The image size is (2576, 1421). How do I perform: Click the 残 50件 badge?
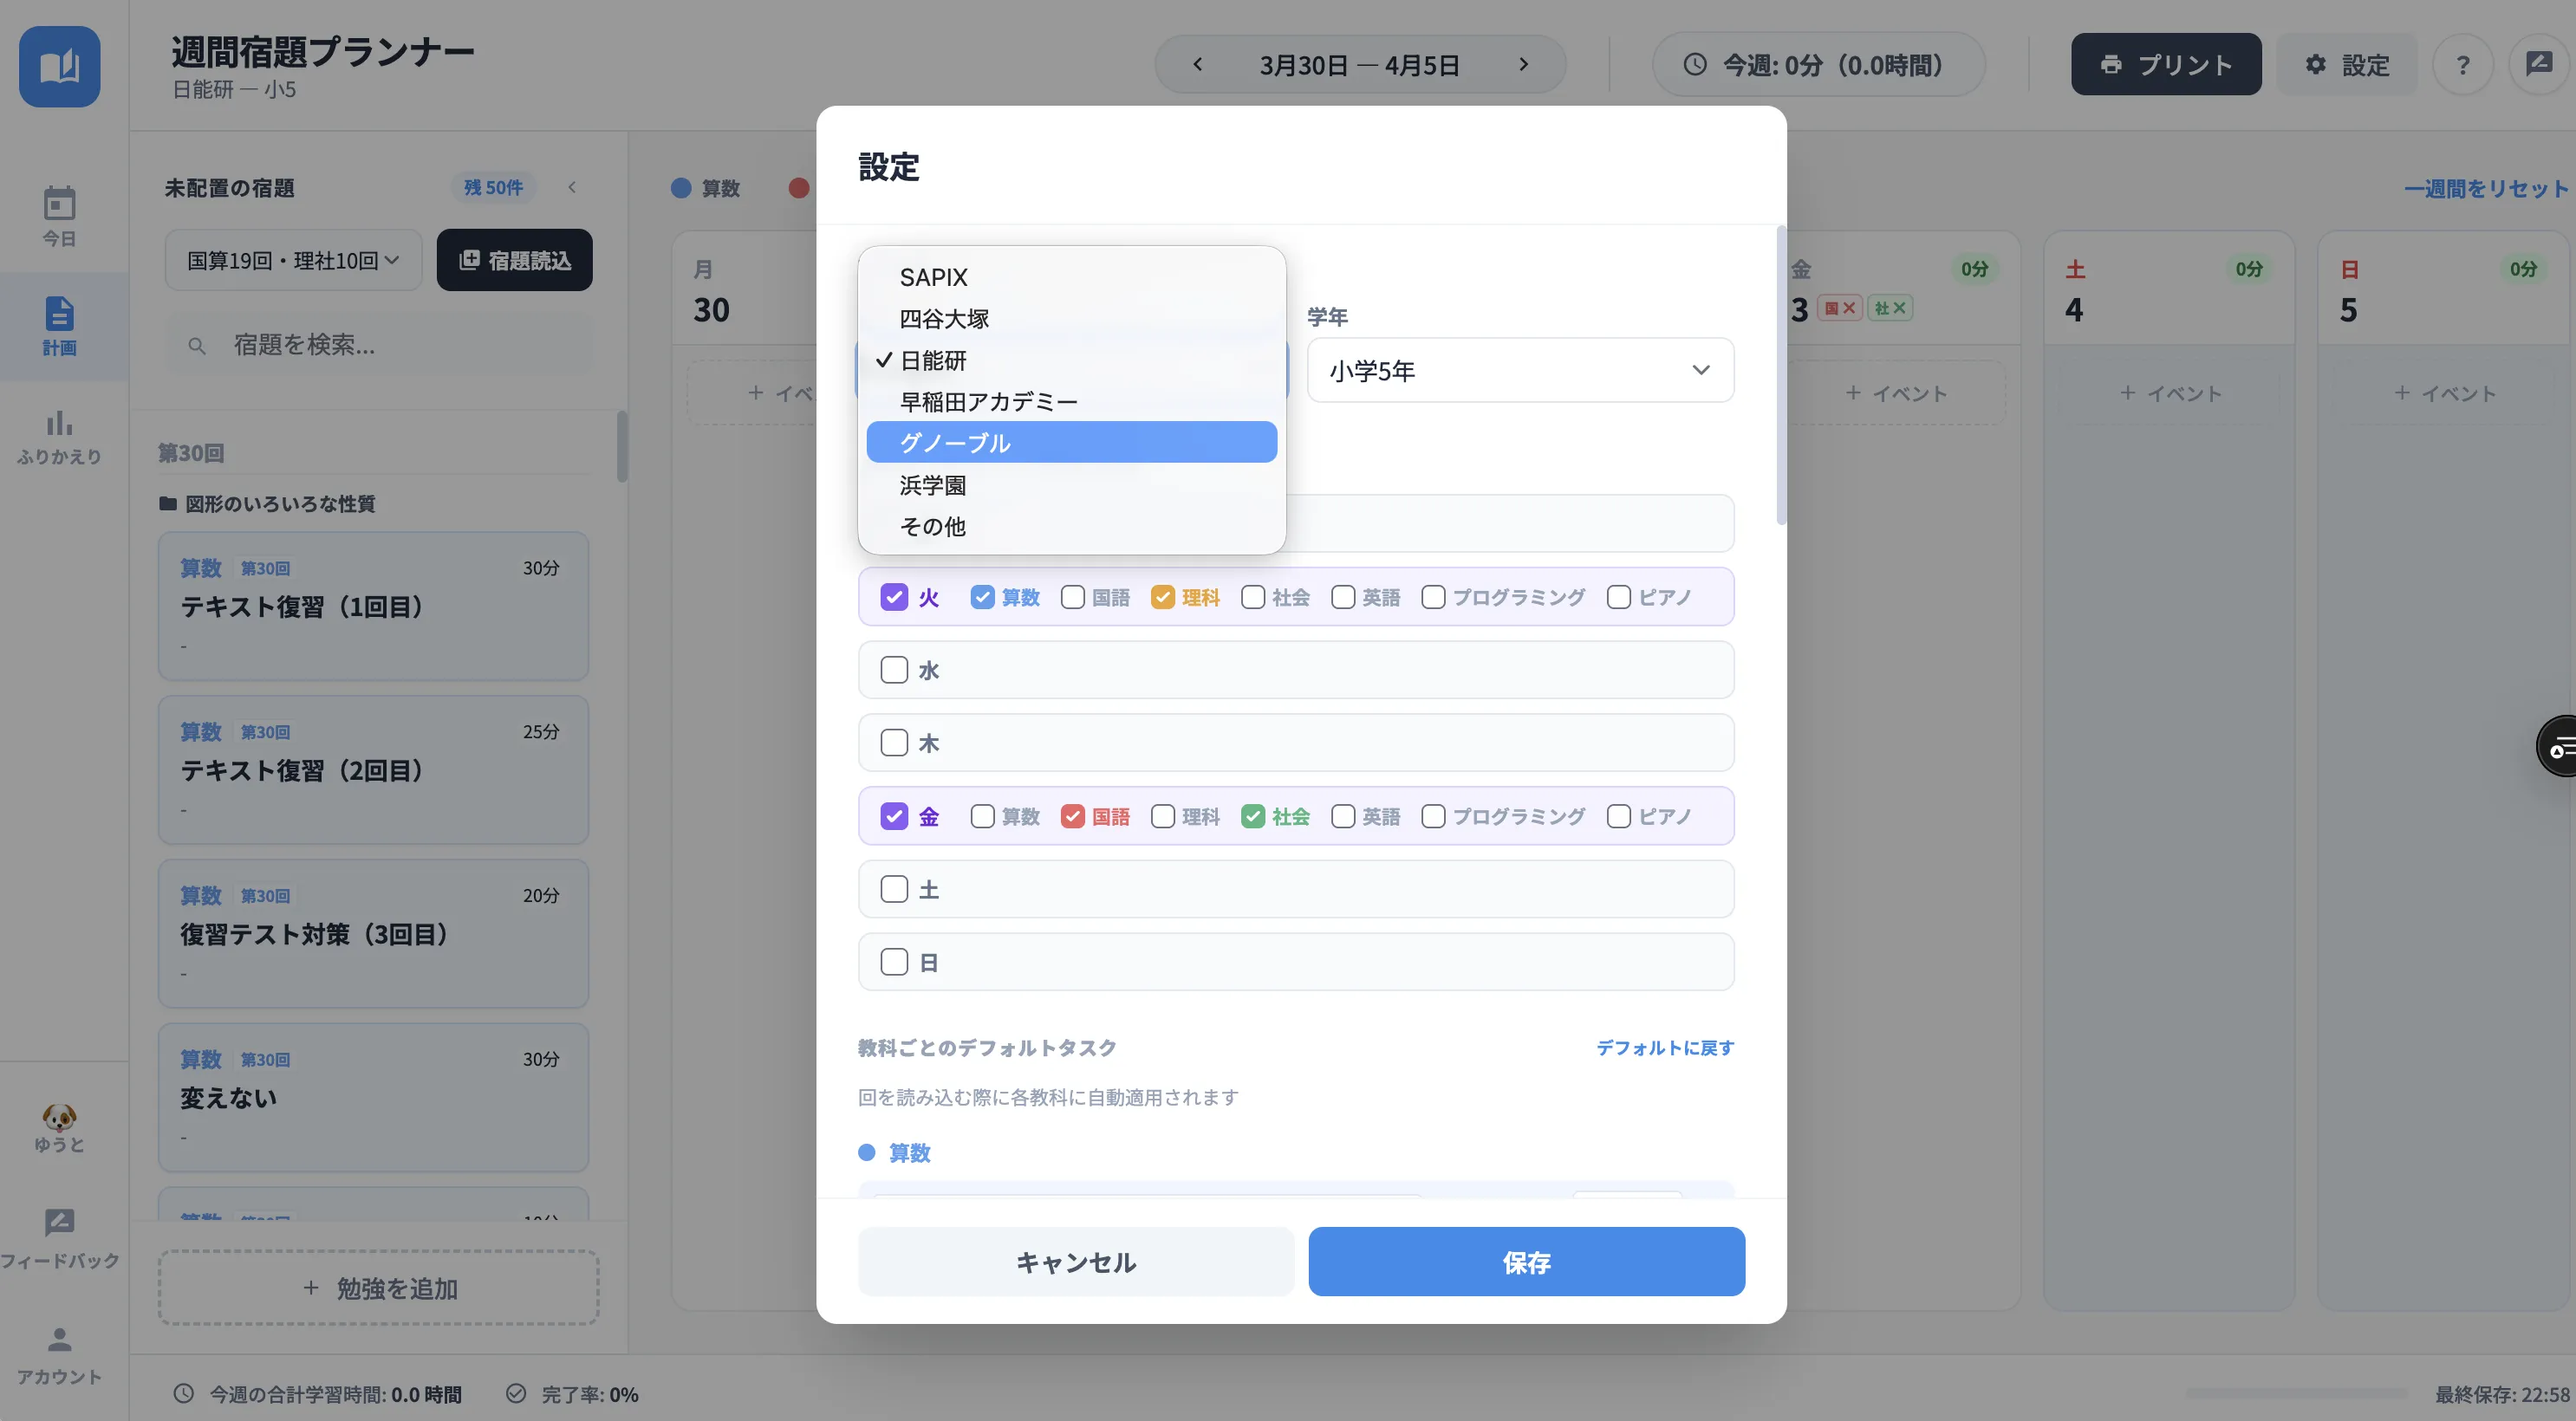coord(493,187)
